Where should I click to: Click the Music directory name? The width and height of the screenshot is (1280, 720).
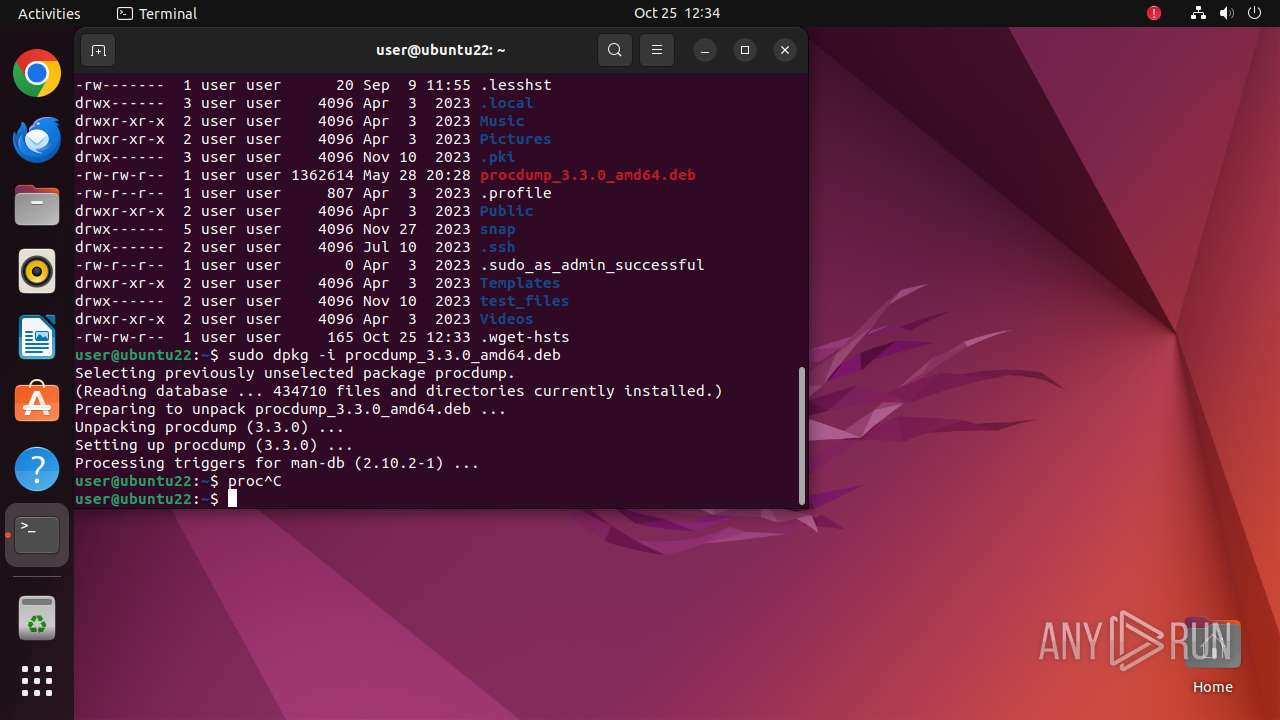502,121
